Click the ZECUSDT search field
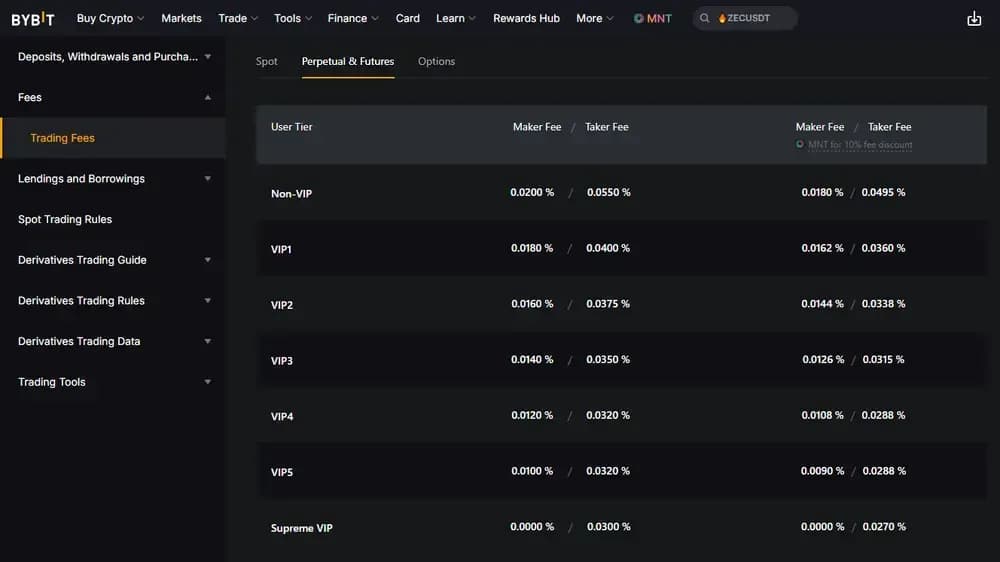 (745, 18)
